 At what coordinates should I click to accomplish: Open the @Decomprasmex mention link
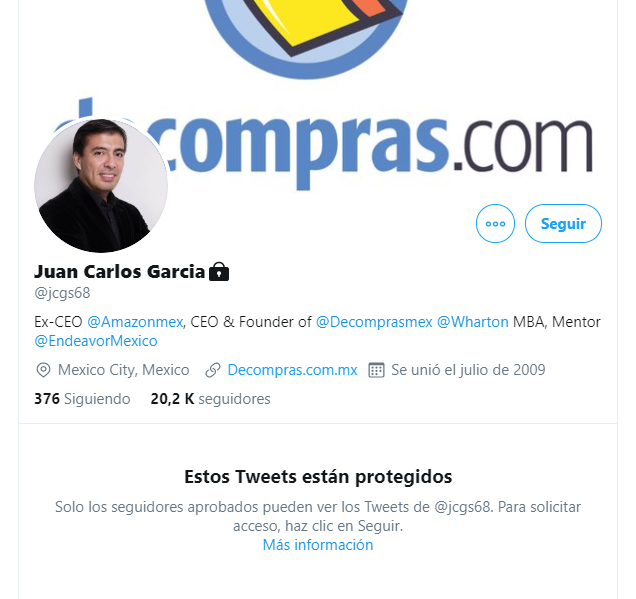tap(374, 322)
